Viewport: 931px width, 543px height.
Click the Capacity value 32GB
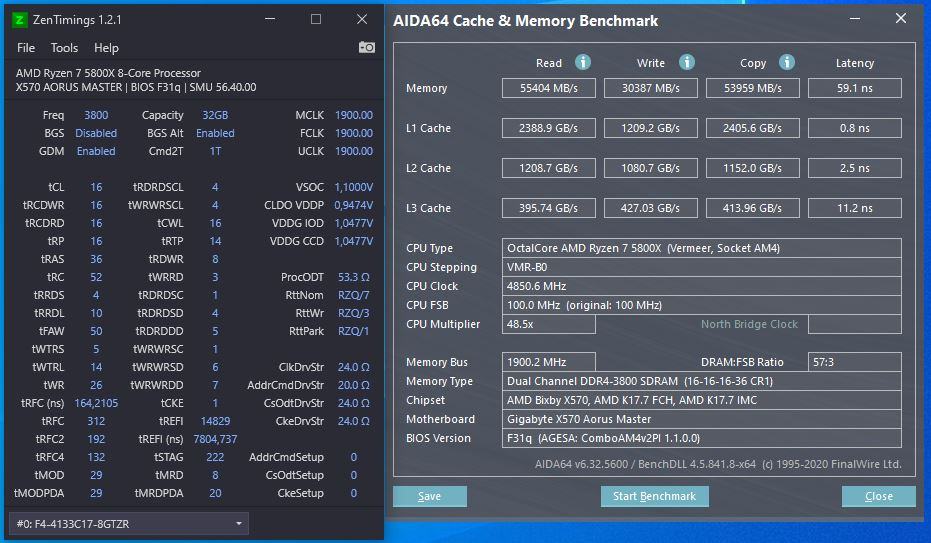215,115
